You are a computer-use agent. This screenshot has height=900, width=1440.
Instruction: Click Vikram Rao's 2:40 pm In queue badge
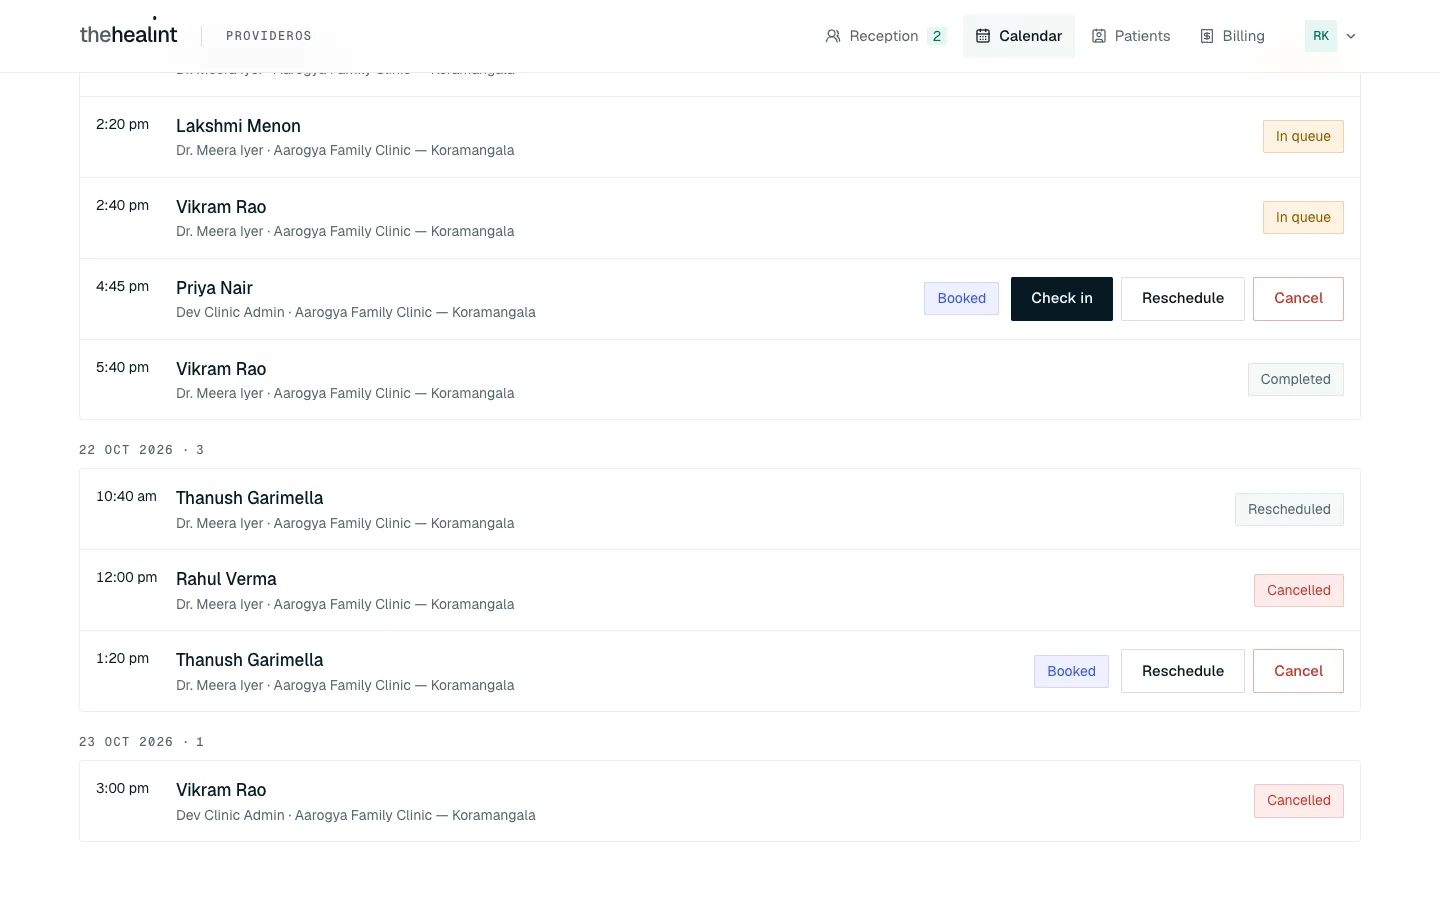1303,218
